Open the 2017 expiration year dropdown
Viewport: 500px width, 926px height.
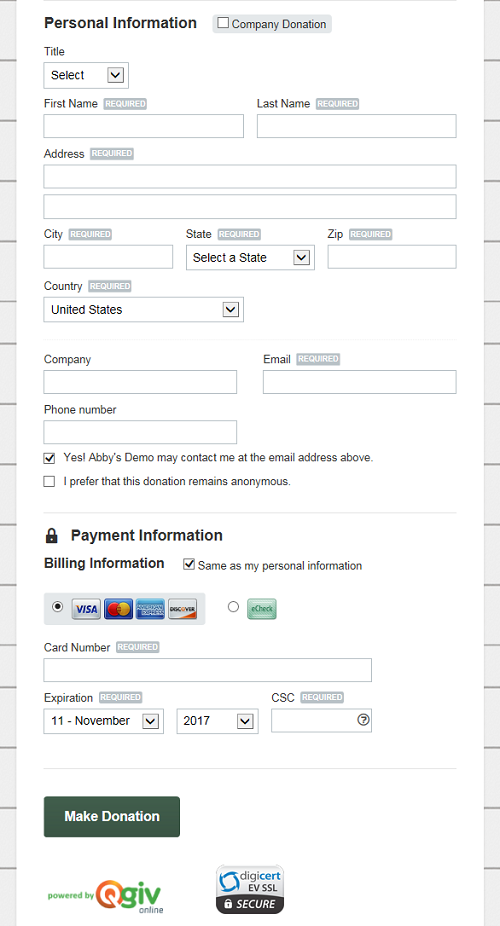click(x=217, y=721)
